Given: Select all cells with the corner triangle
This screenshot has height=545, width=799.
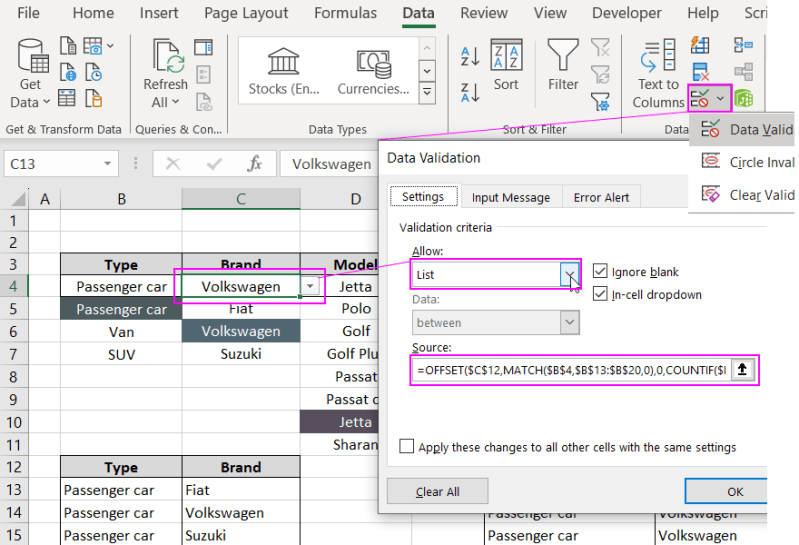Looking at the screenshot, I should 18,199.
